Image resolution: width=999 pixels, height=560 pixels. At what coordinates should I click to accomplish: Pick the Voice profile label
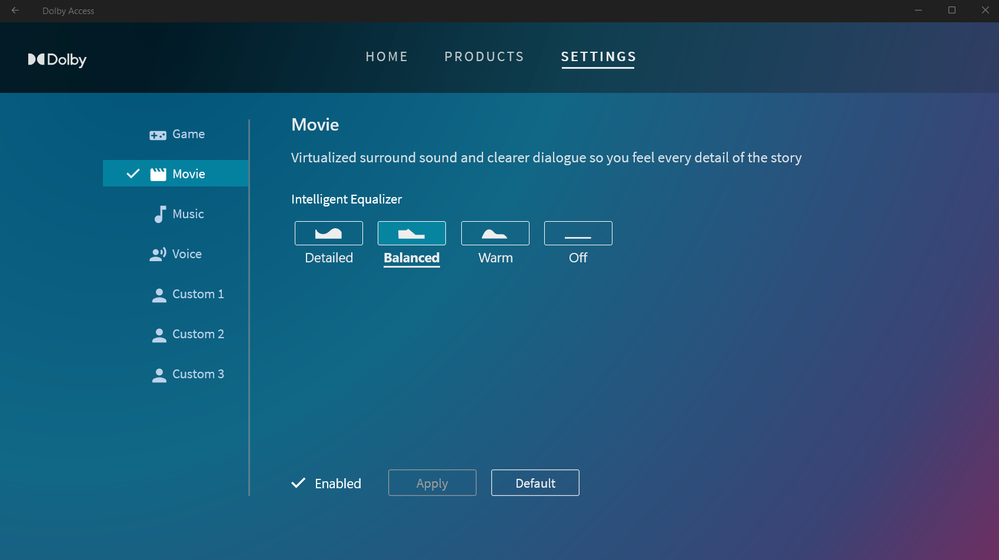[x=187, y=254]
